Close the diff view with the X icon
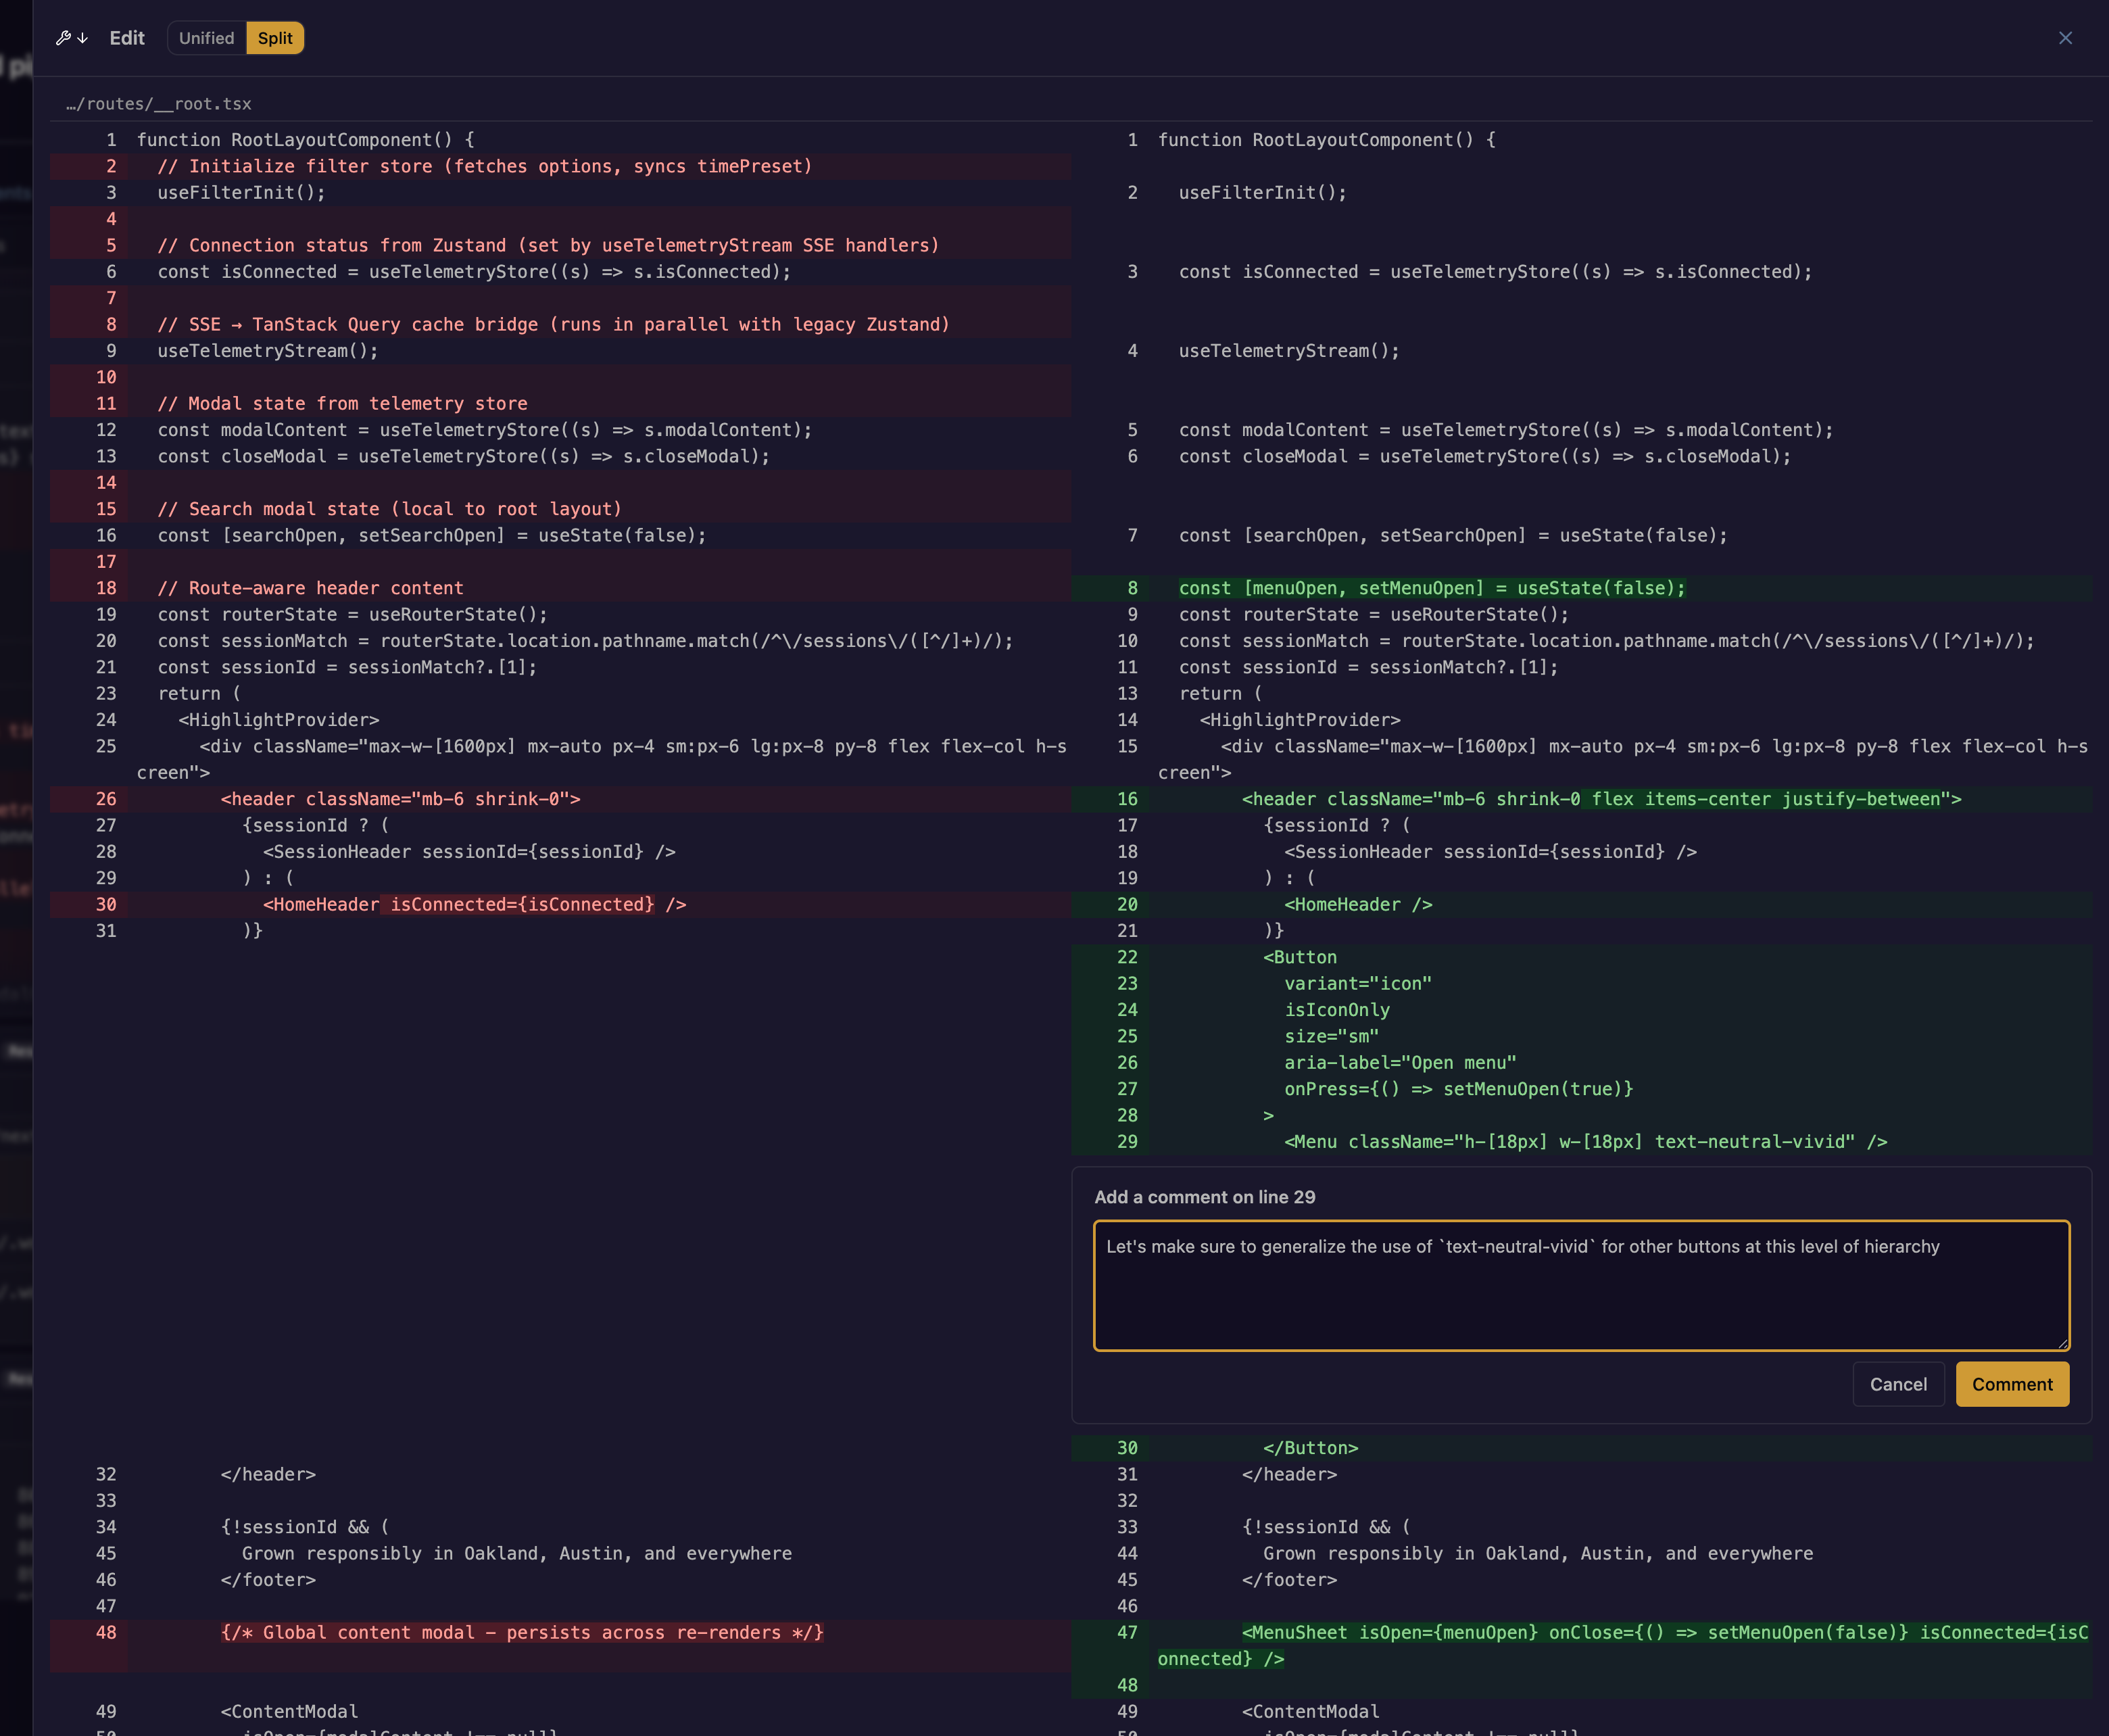The height and width of the screenshot is (1736, 2109). tap(2066, 38)
